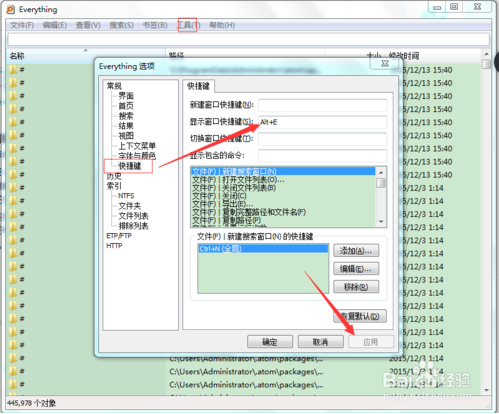Click the 编辑(E)... button
This screenshot has width=499, height=414.
coord(356,269)
